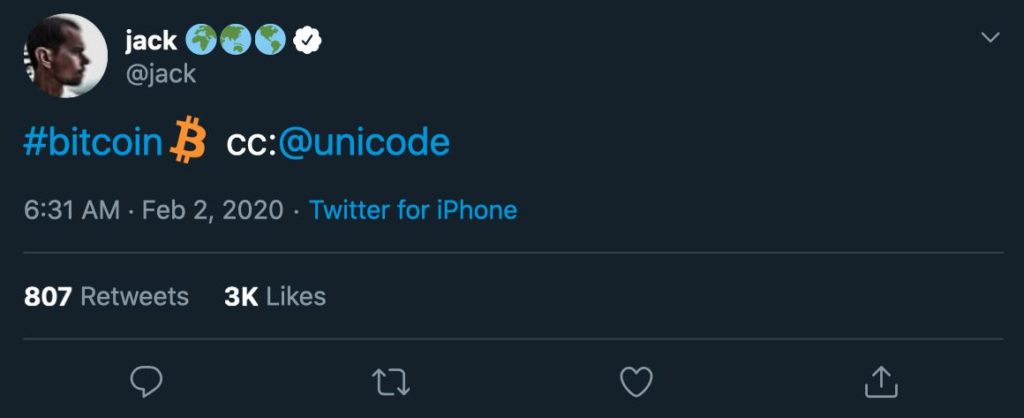Click the verified badge next to jack
1024x418 pixels.
click(310, 40)
